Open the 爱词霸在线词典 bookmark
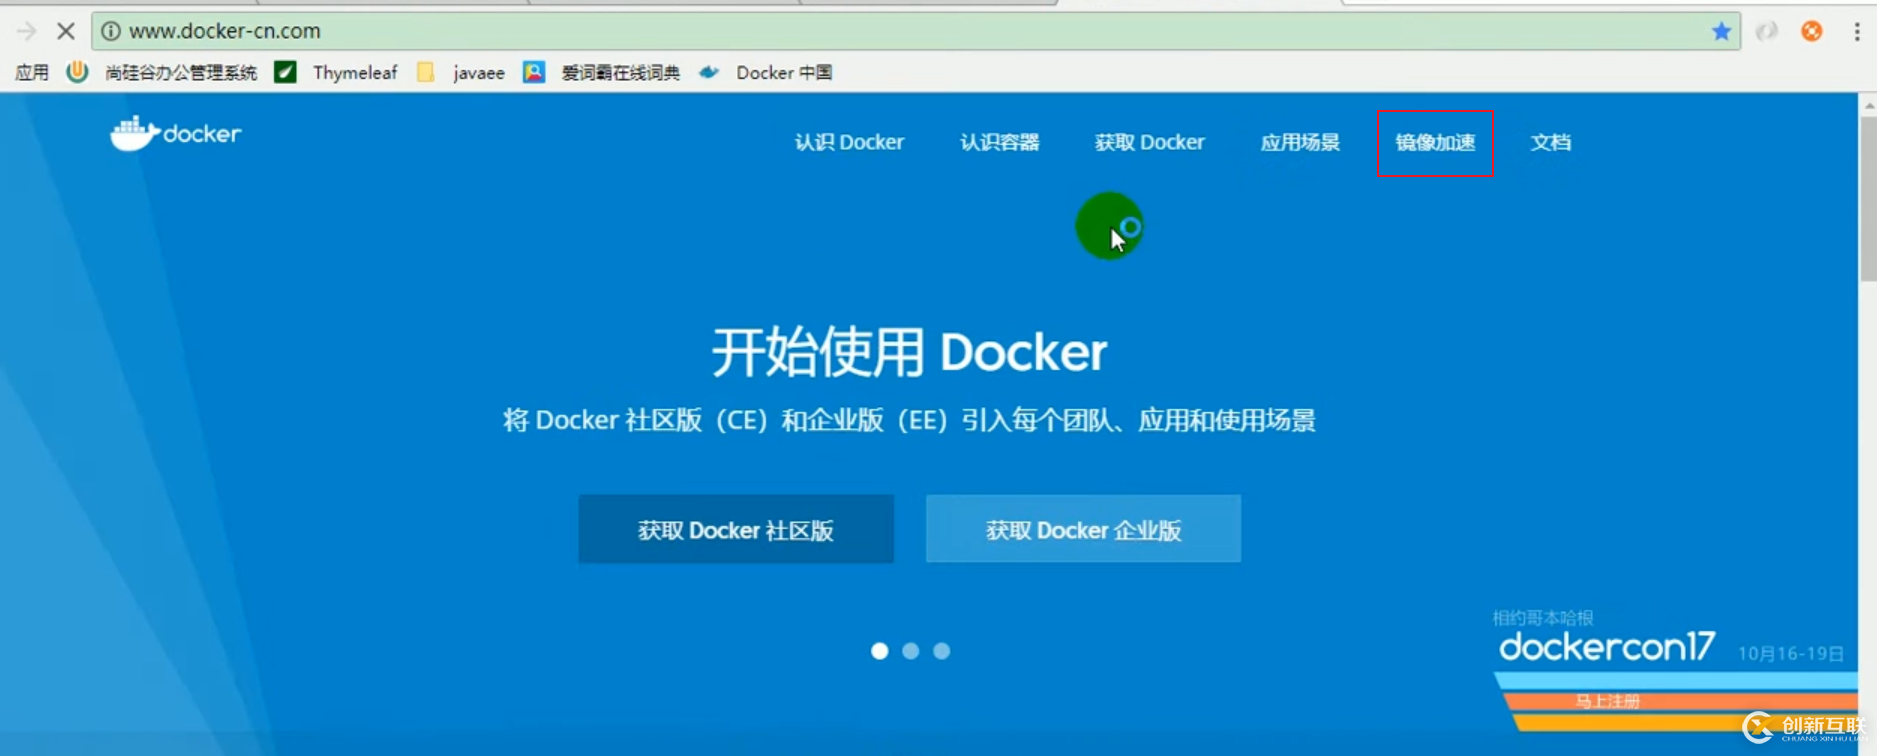1877x756 pixels. [x=619, y=72]
